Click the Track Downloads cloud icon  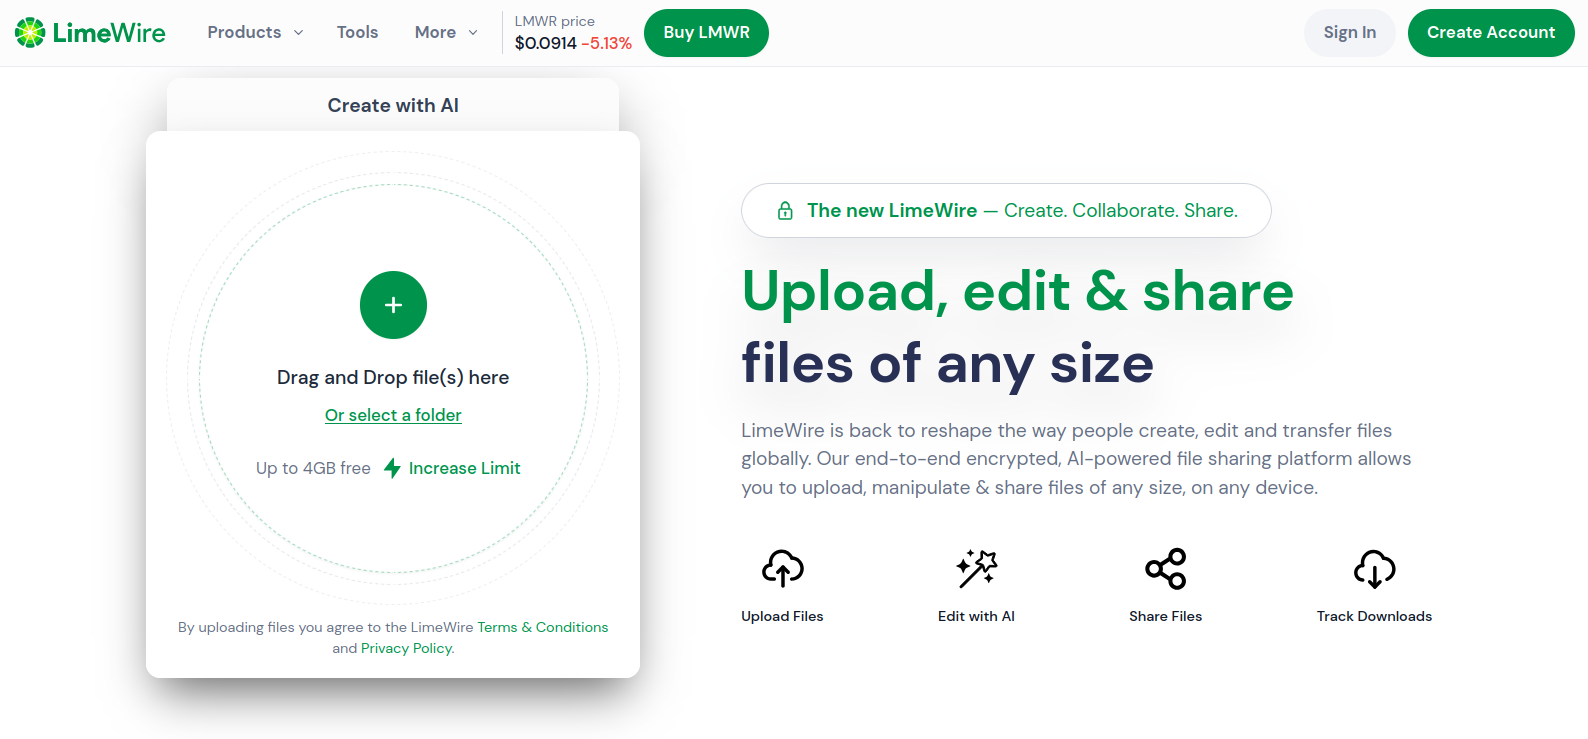1374,568
